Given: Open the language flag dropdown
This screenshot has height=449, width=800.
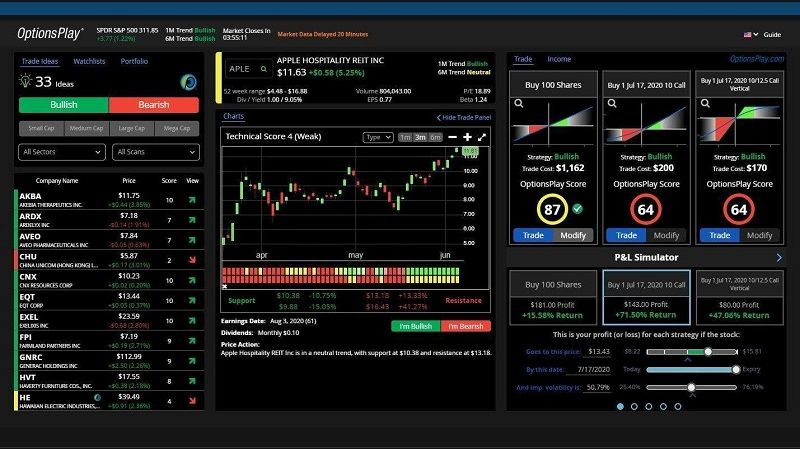Looking at the screenshot, I should pyautogui.click(x=751, y=35).
